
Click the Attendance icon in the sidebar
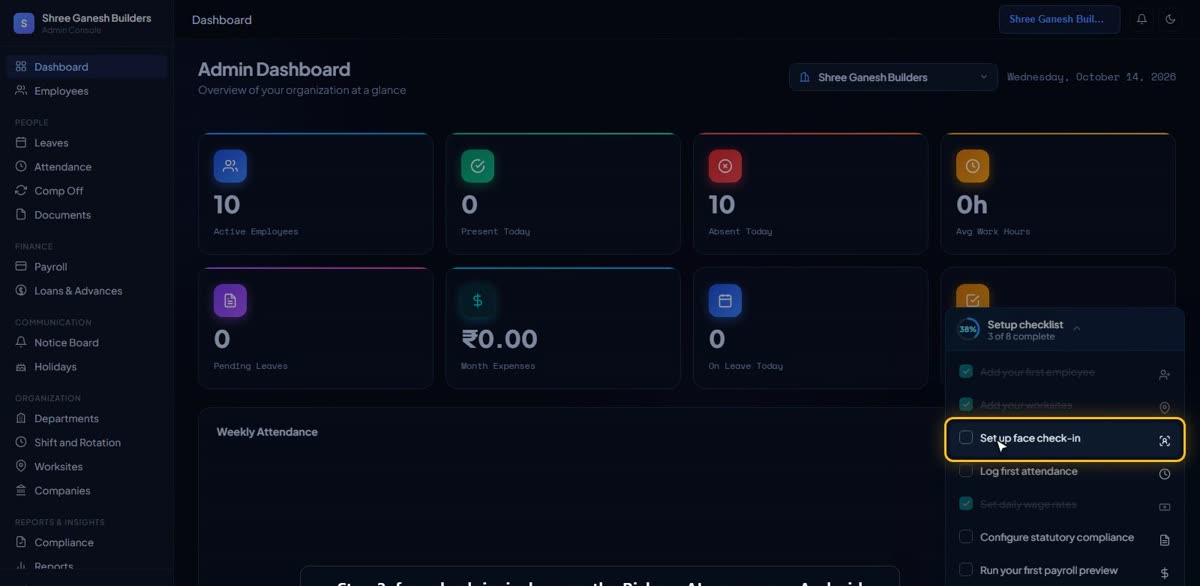point(21,167)
